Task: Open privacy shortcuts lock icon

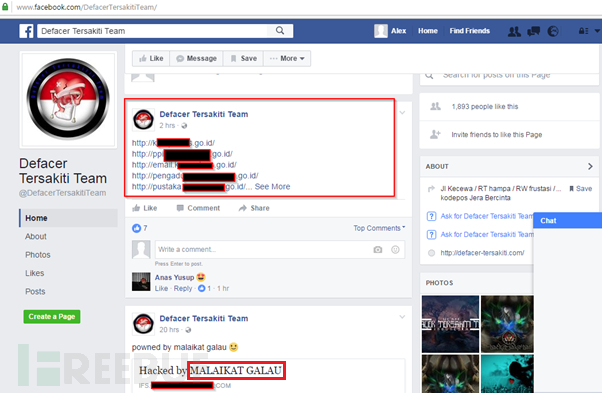Action: [x=583, y=31]
